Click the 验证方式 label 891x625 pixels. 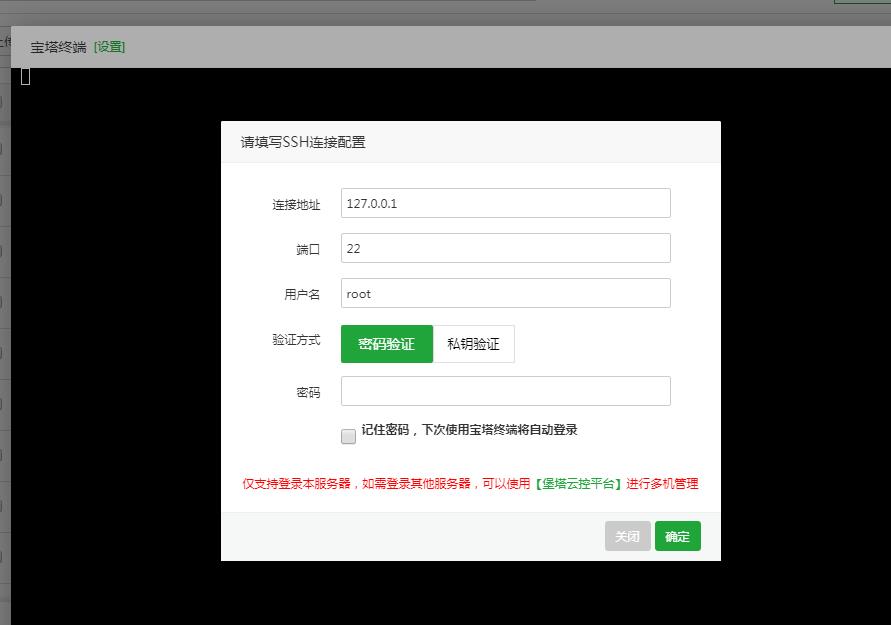(x=296, y=340)
